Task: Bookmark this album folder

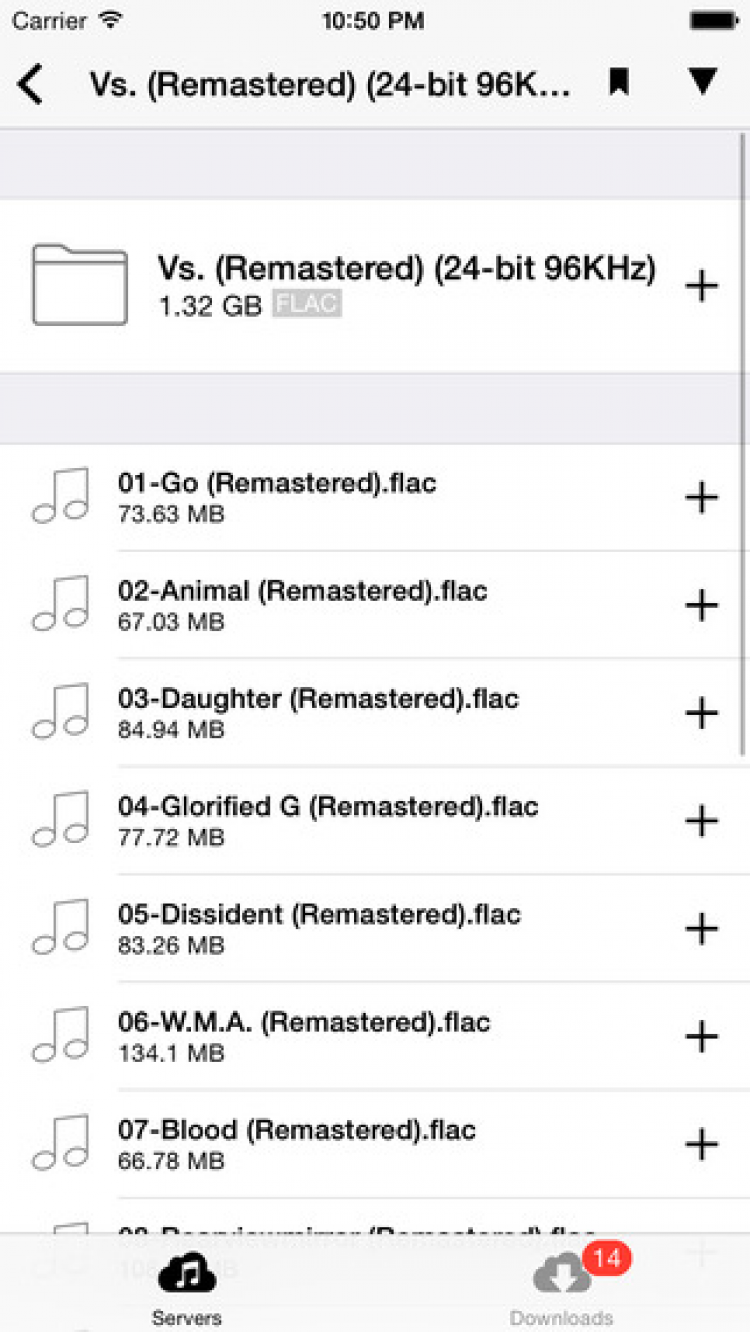Action: point(619,83)
